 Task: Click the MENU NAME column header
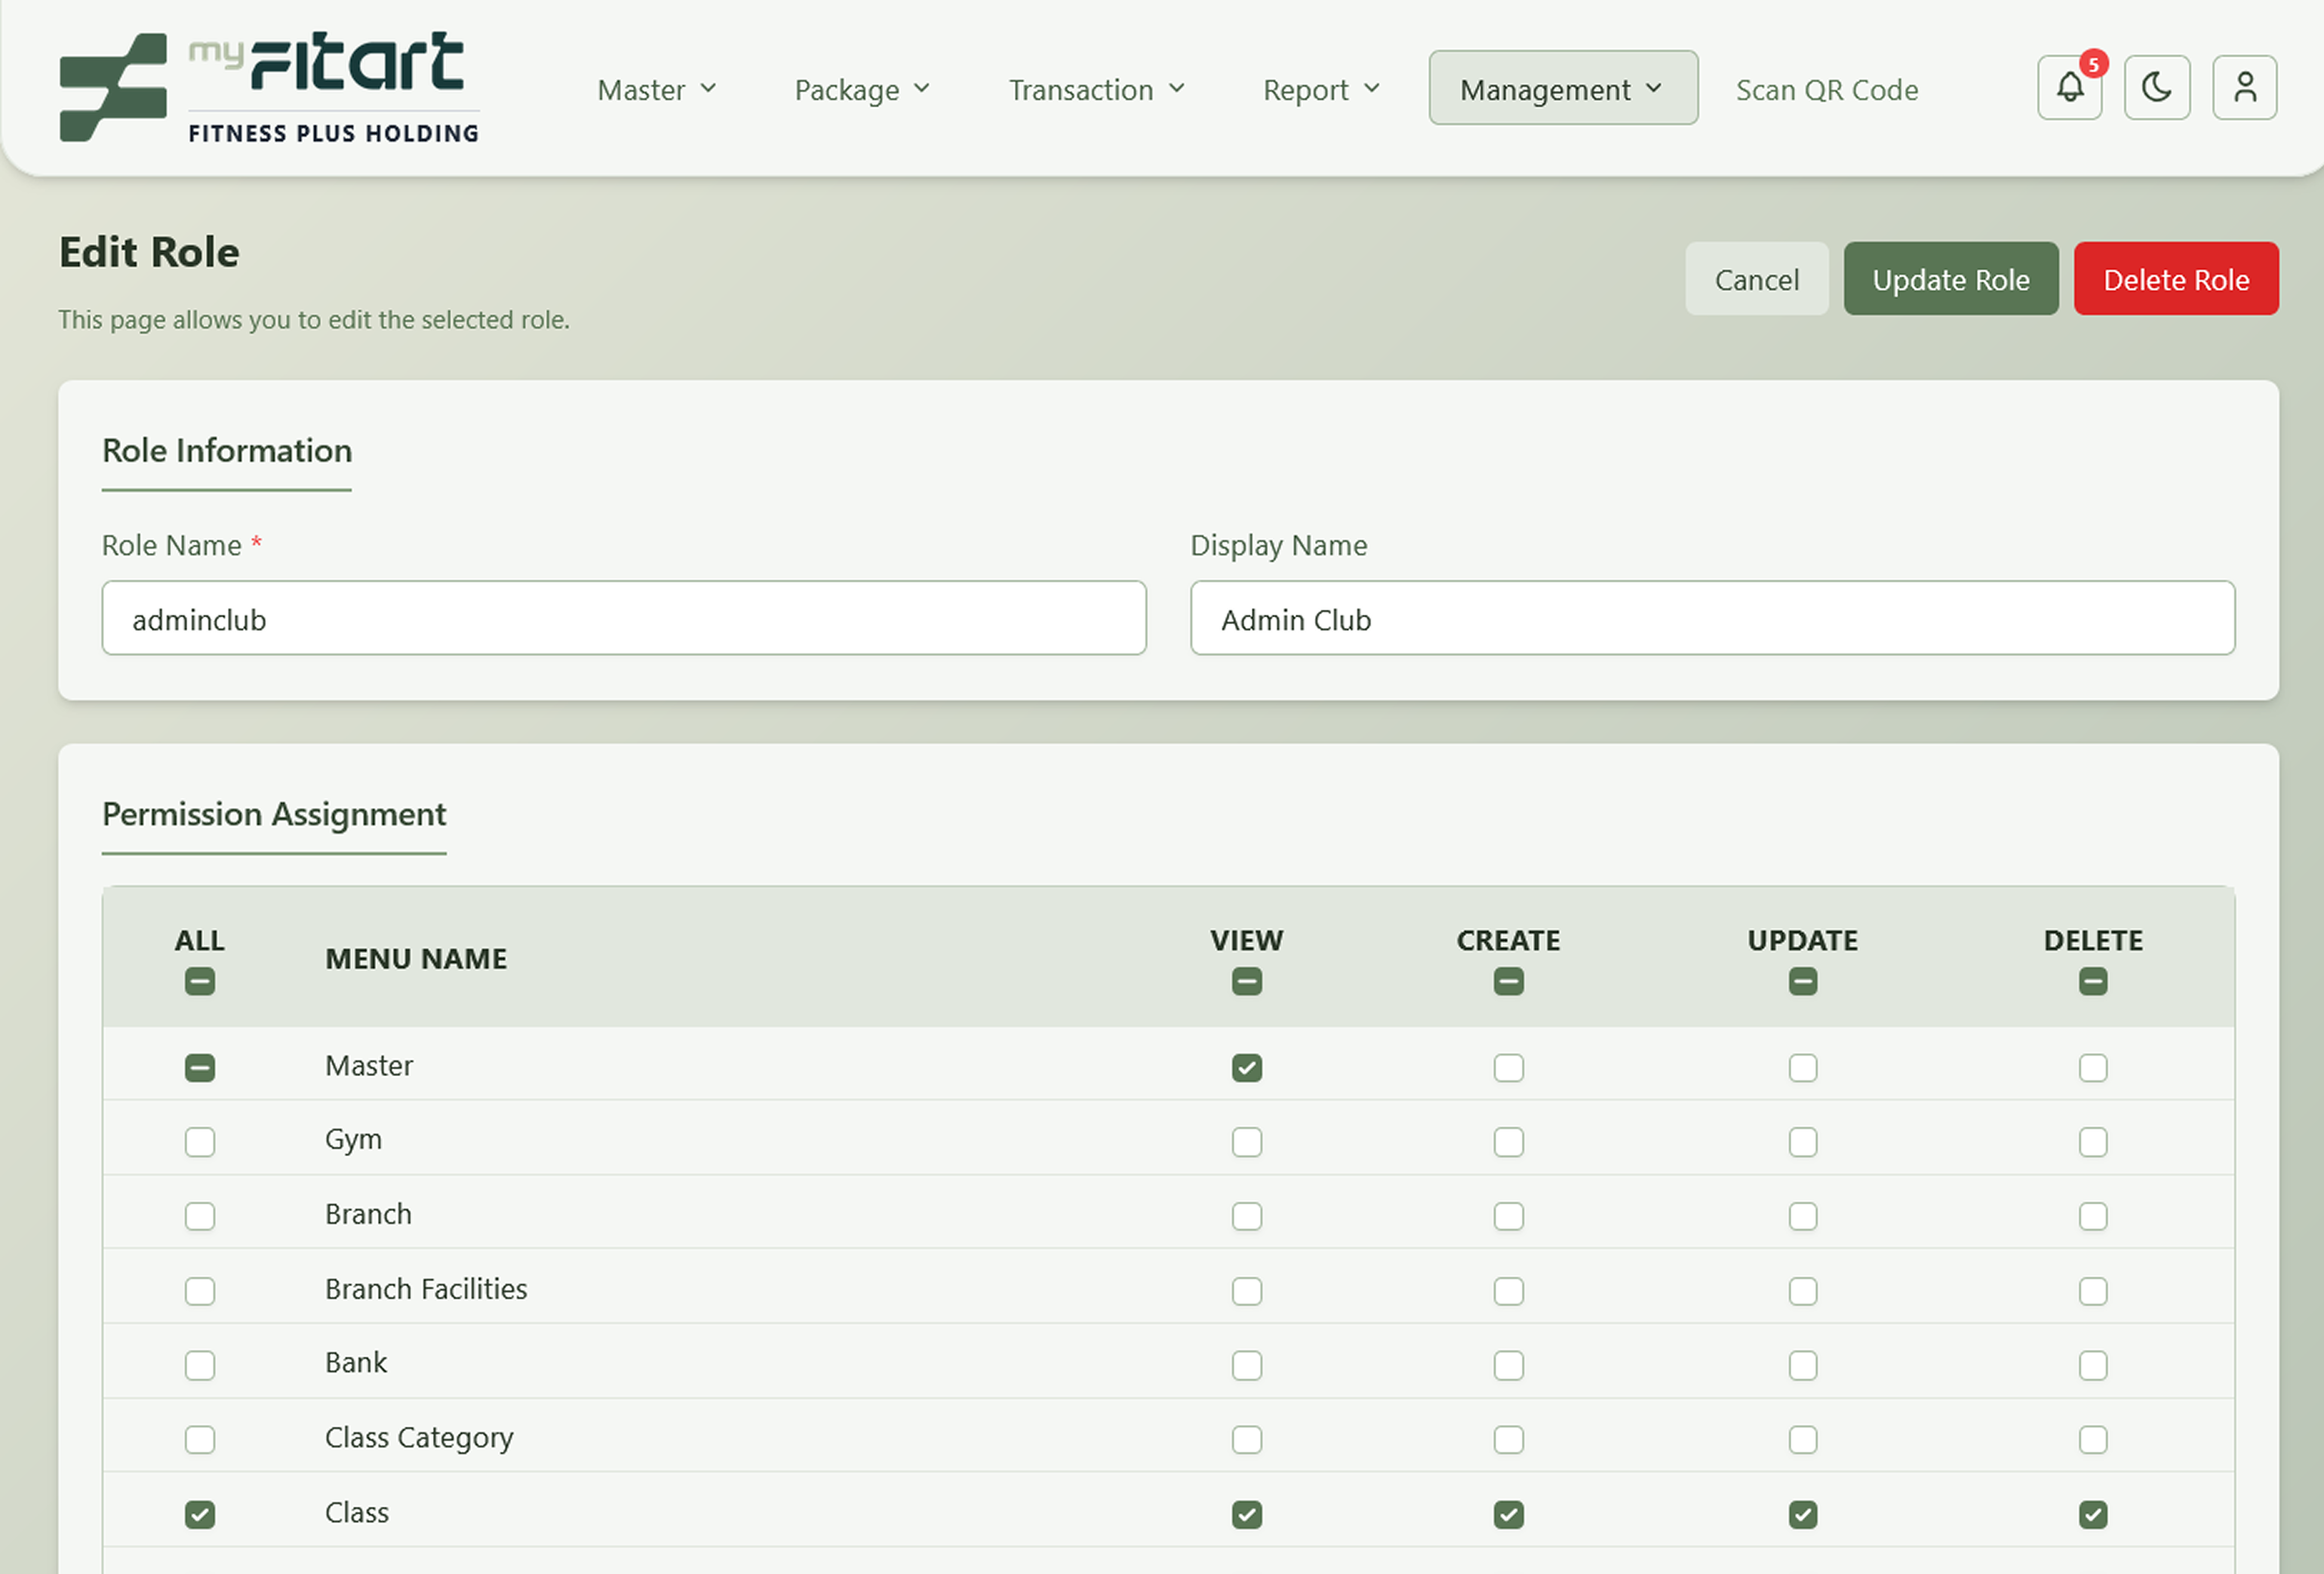[415, 958]
